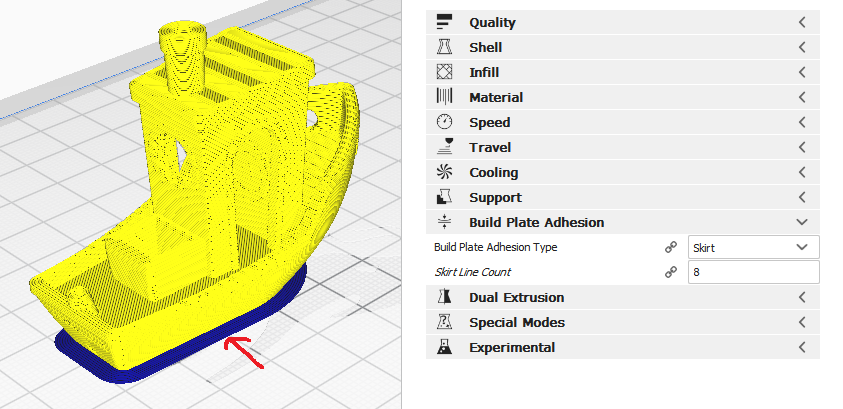Click the Support category icon

(444, 197)
